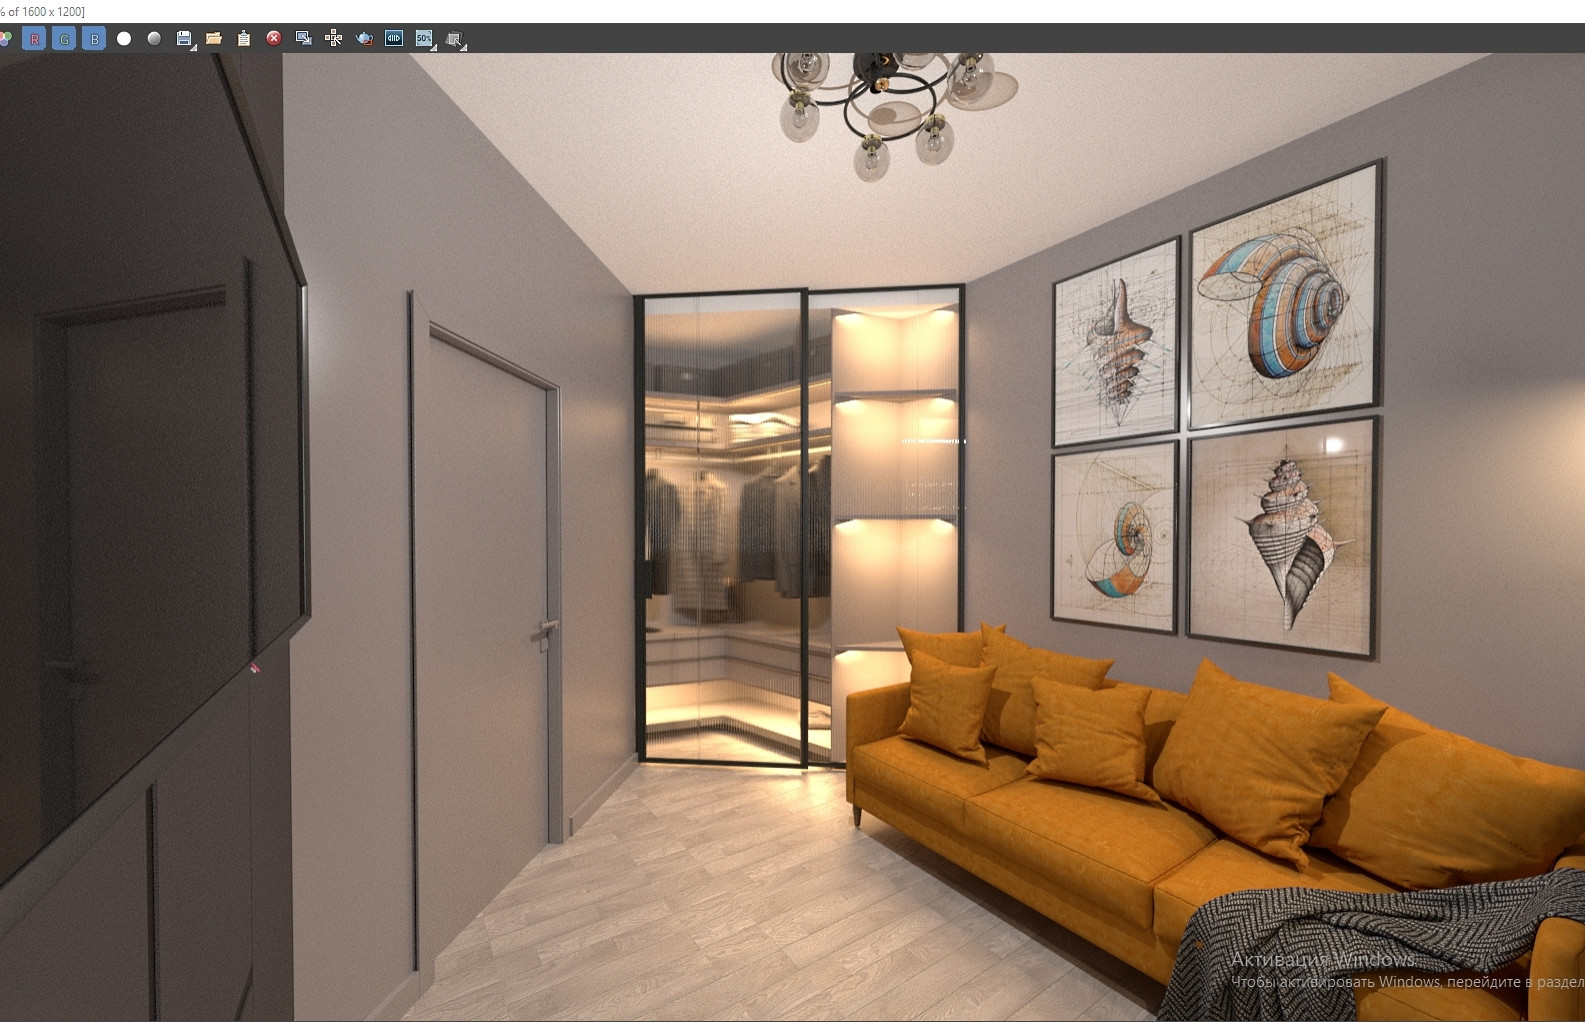Toggle the red channel R button
This screenshot has height=1022, width=1585.
click(x=34, y=39)
